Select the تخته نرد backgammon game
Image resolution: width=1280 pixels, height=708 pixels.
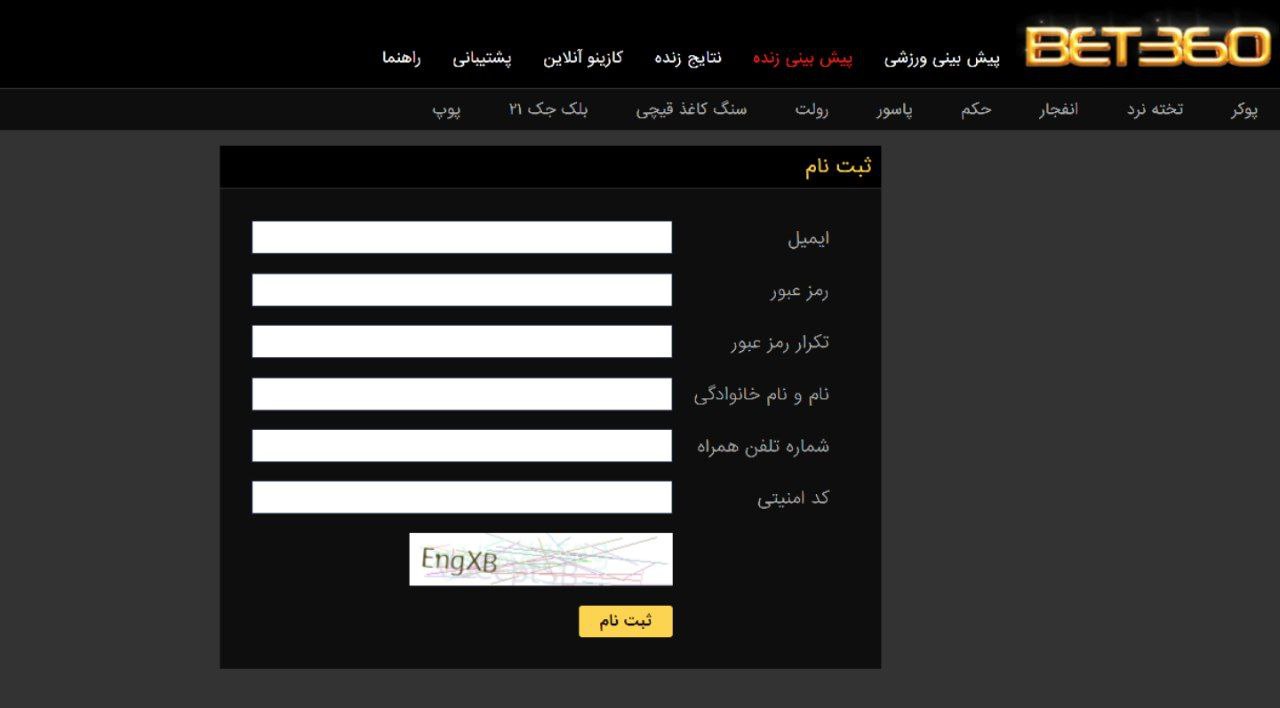[x=1152, y=109]
